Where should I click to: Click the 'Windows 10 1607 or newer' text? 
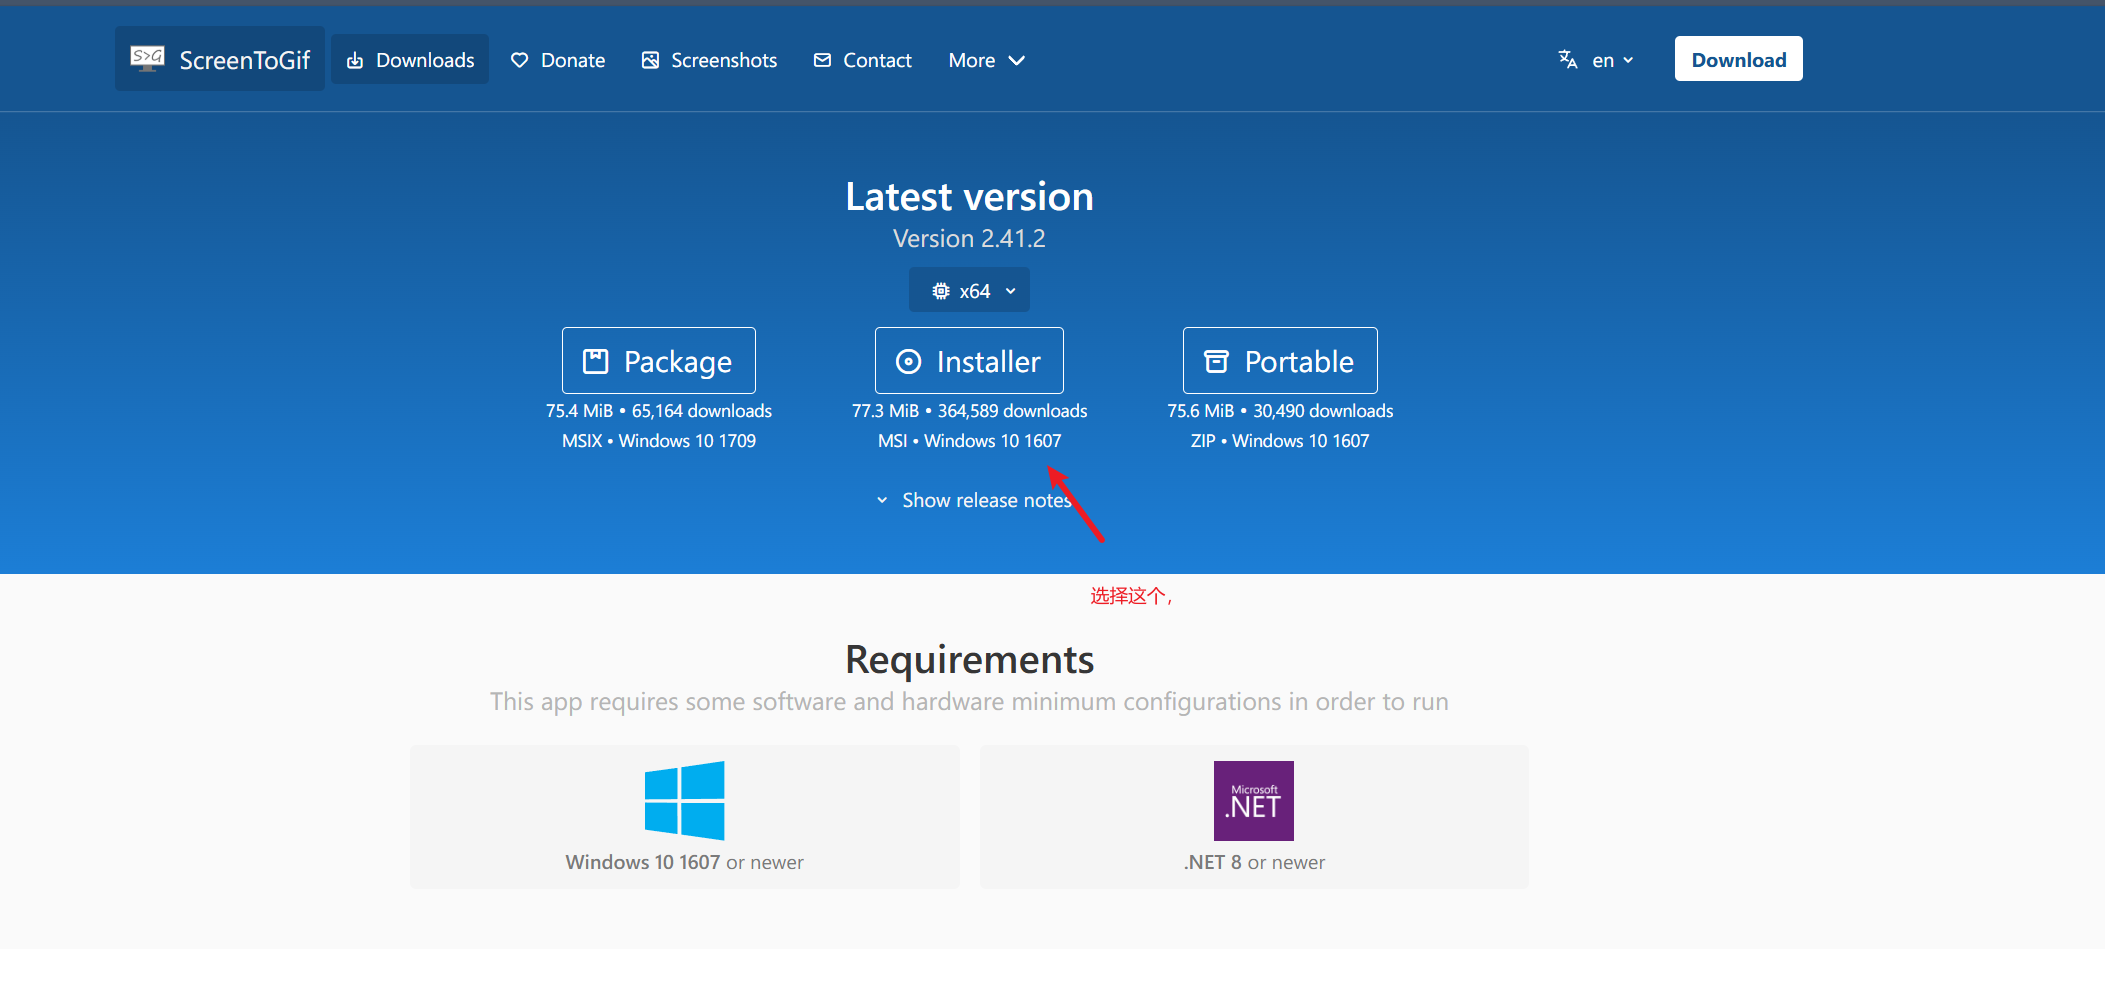point(685,862)
